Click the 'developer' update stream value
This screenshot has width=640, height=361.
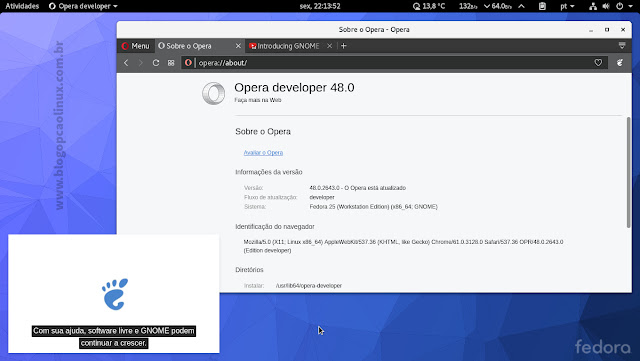click(322, 197)
